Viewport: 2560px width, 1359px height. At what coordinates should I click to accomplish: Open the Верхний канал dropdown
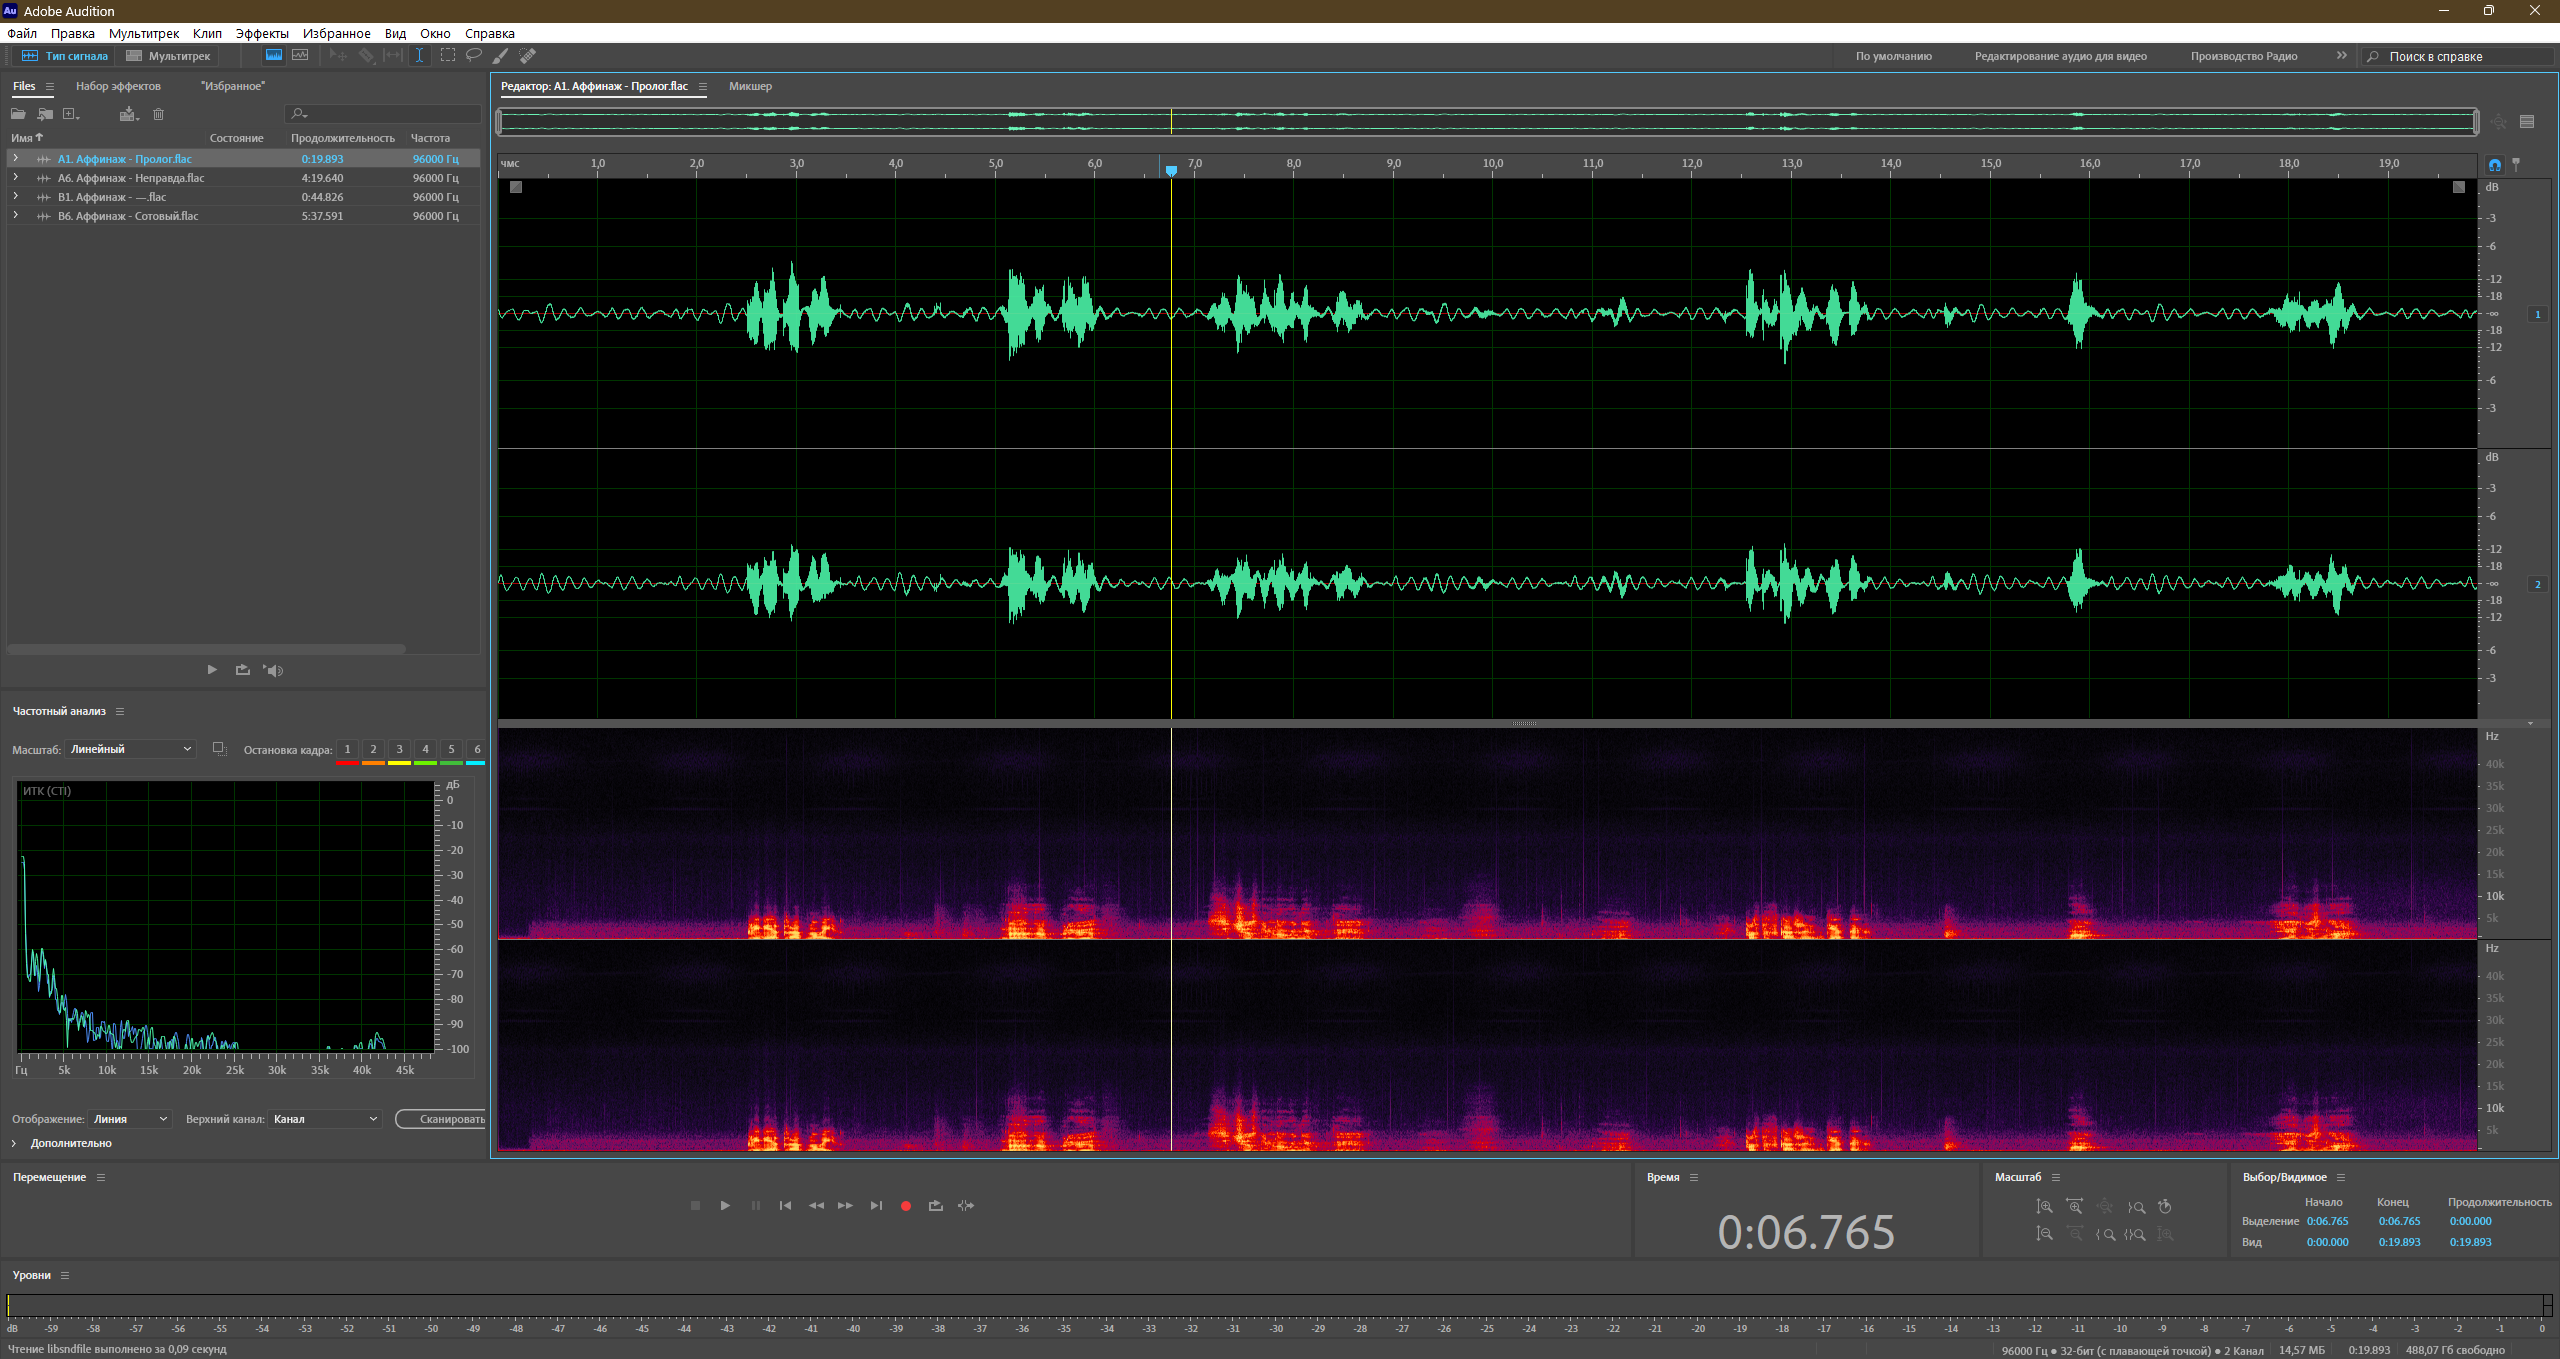point(325,1119)
